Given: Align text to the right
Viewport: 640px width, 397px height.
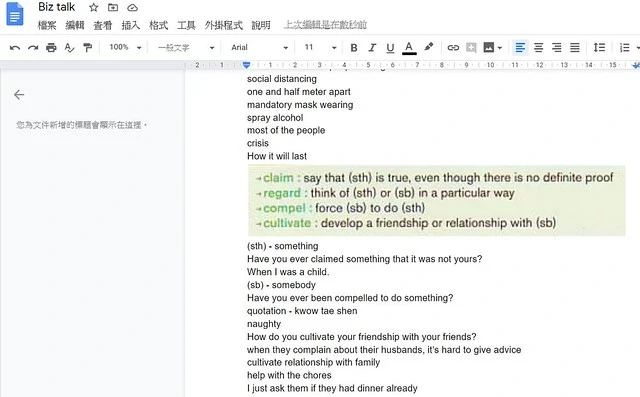Looking at the screenshot, I should pos(556,48).
